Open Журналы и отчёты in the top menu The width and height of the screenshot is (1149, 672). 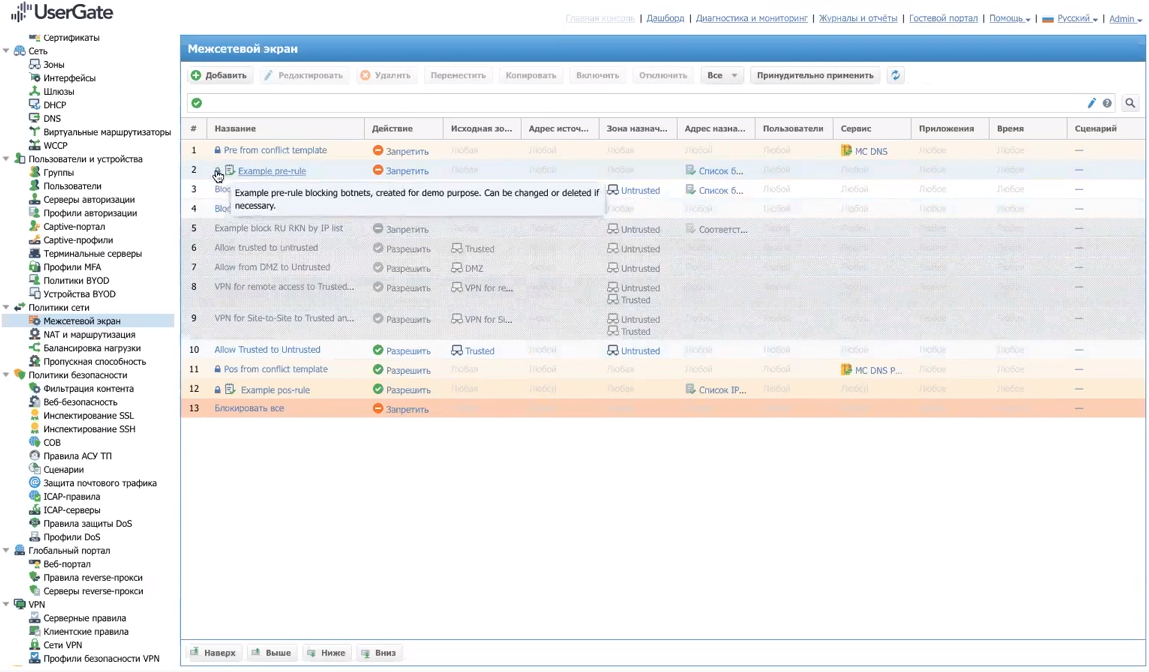(x=857, y=18)
